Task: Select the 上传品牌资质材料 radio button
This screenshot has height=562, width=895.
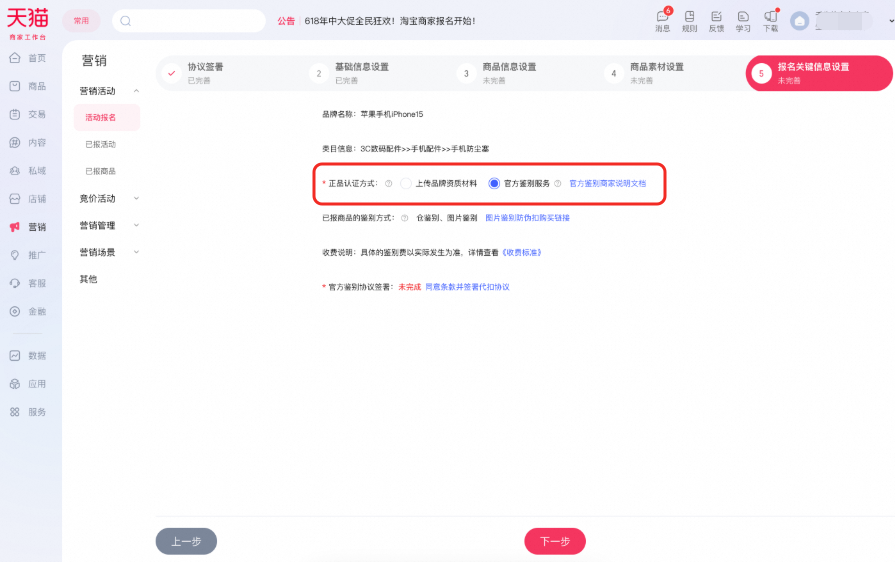Action: 406,184
